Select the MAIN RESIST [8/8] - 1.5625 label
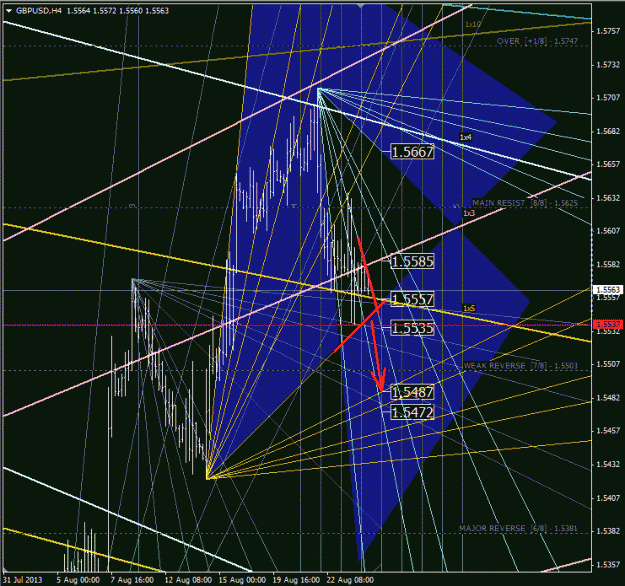Screen dimensions: 625x586 (525, 203)
